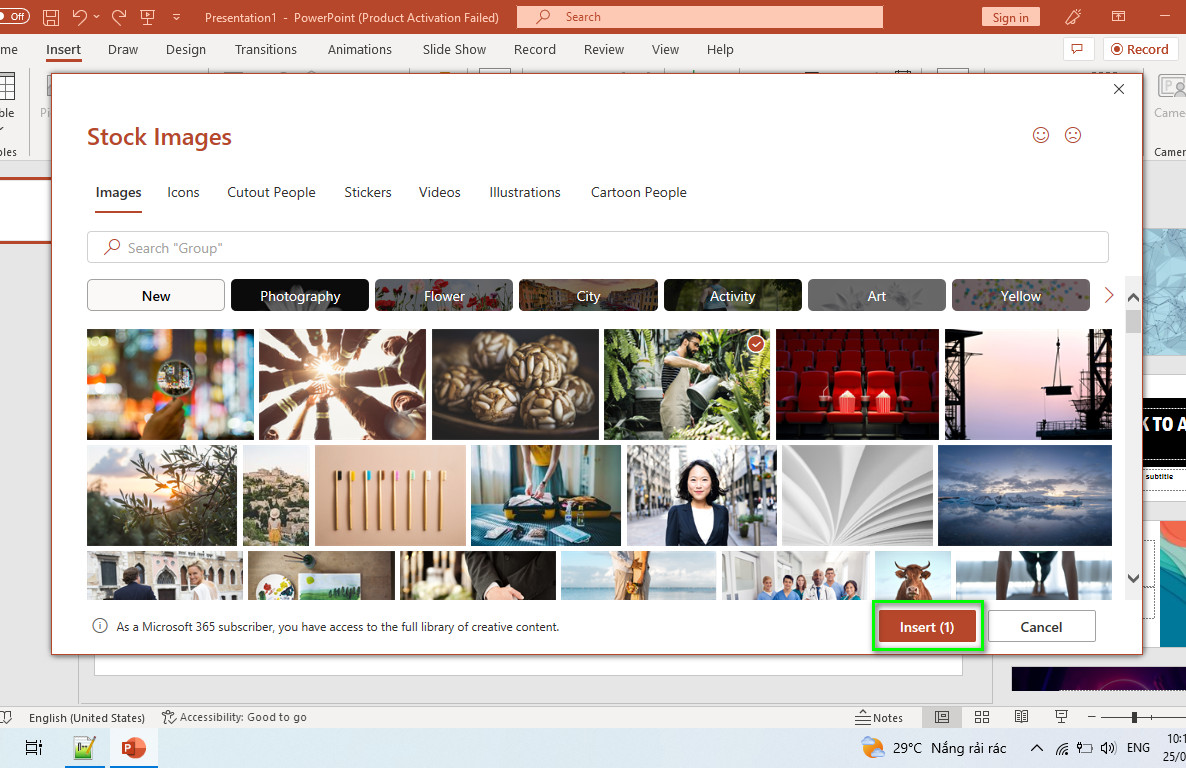Switch to Reading View icon
This screenshot has width=1186, height=768.
click(x=1021, y=717)
